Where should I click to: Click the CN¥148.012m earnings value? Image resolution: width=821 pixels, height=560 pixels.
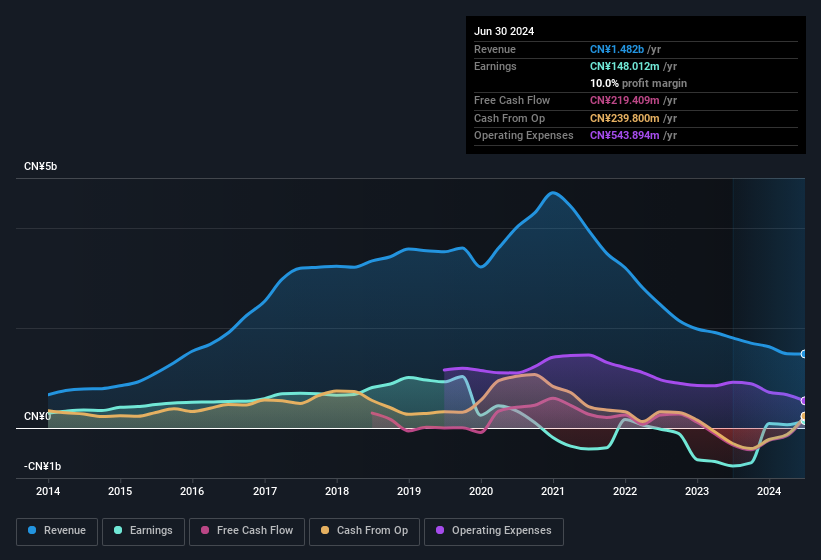pos(625,66)
